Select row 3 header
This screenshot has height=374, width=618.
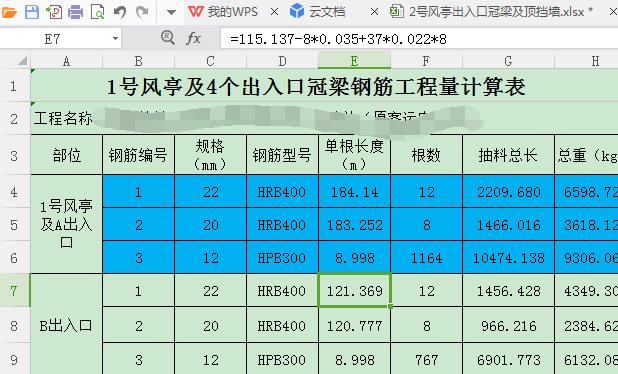pyautogui.click(x=15, y=155)
